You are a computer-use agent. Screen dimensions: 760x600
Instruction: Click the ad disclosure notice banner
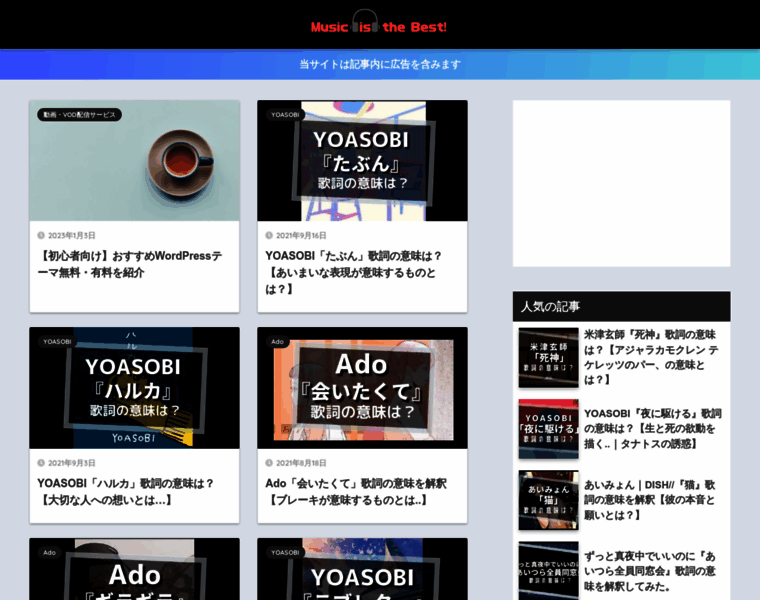click(x=380, y=64)
